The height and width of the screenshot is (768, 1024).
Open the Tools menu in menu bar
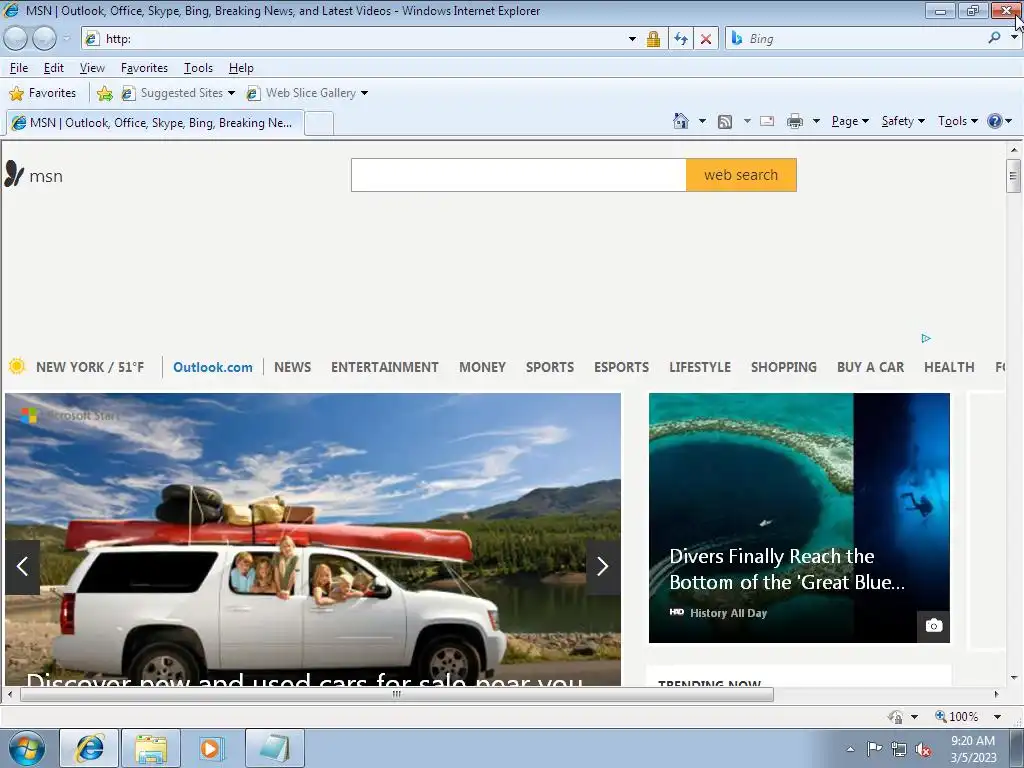(199, 68)
